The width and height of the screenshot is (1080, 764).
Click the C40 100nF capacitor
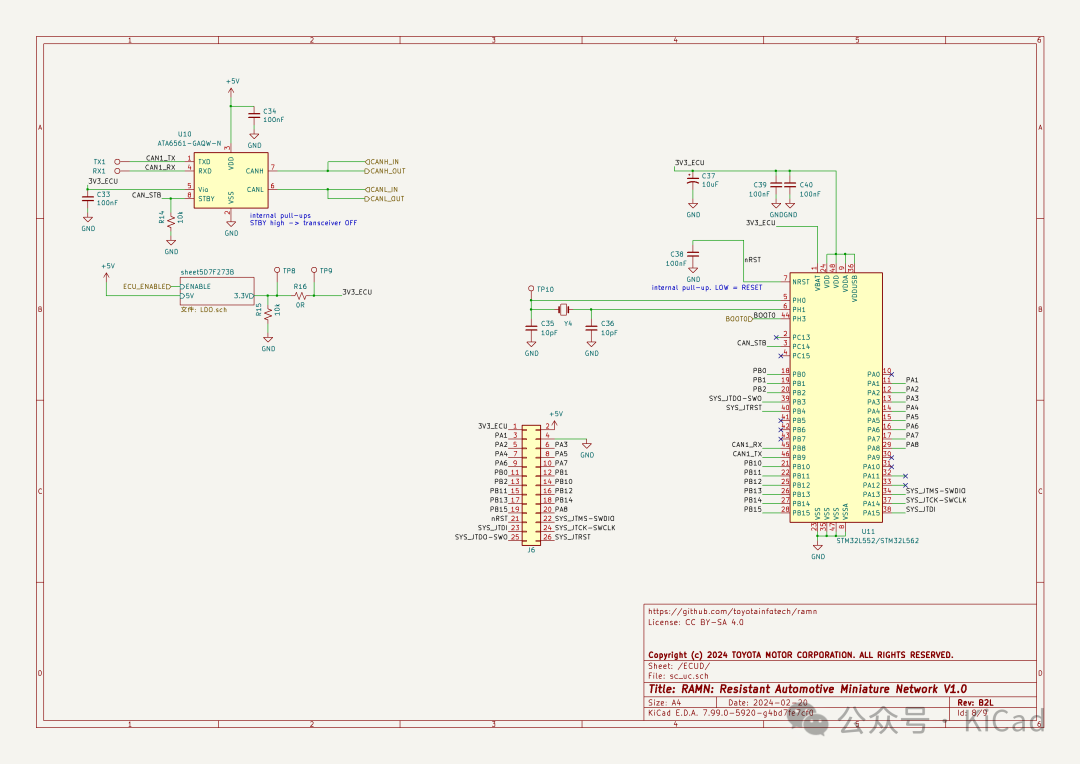[790, 185]
